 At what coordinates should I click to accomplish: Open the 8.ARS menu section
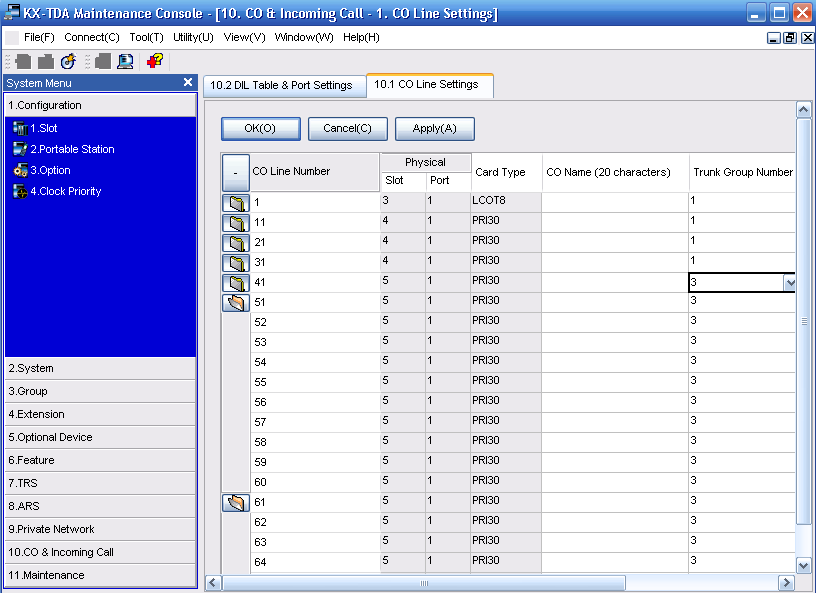(100, 506)
